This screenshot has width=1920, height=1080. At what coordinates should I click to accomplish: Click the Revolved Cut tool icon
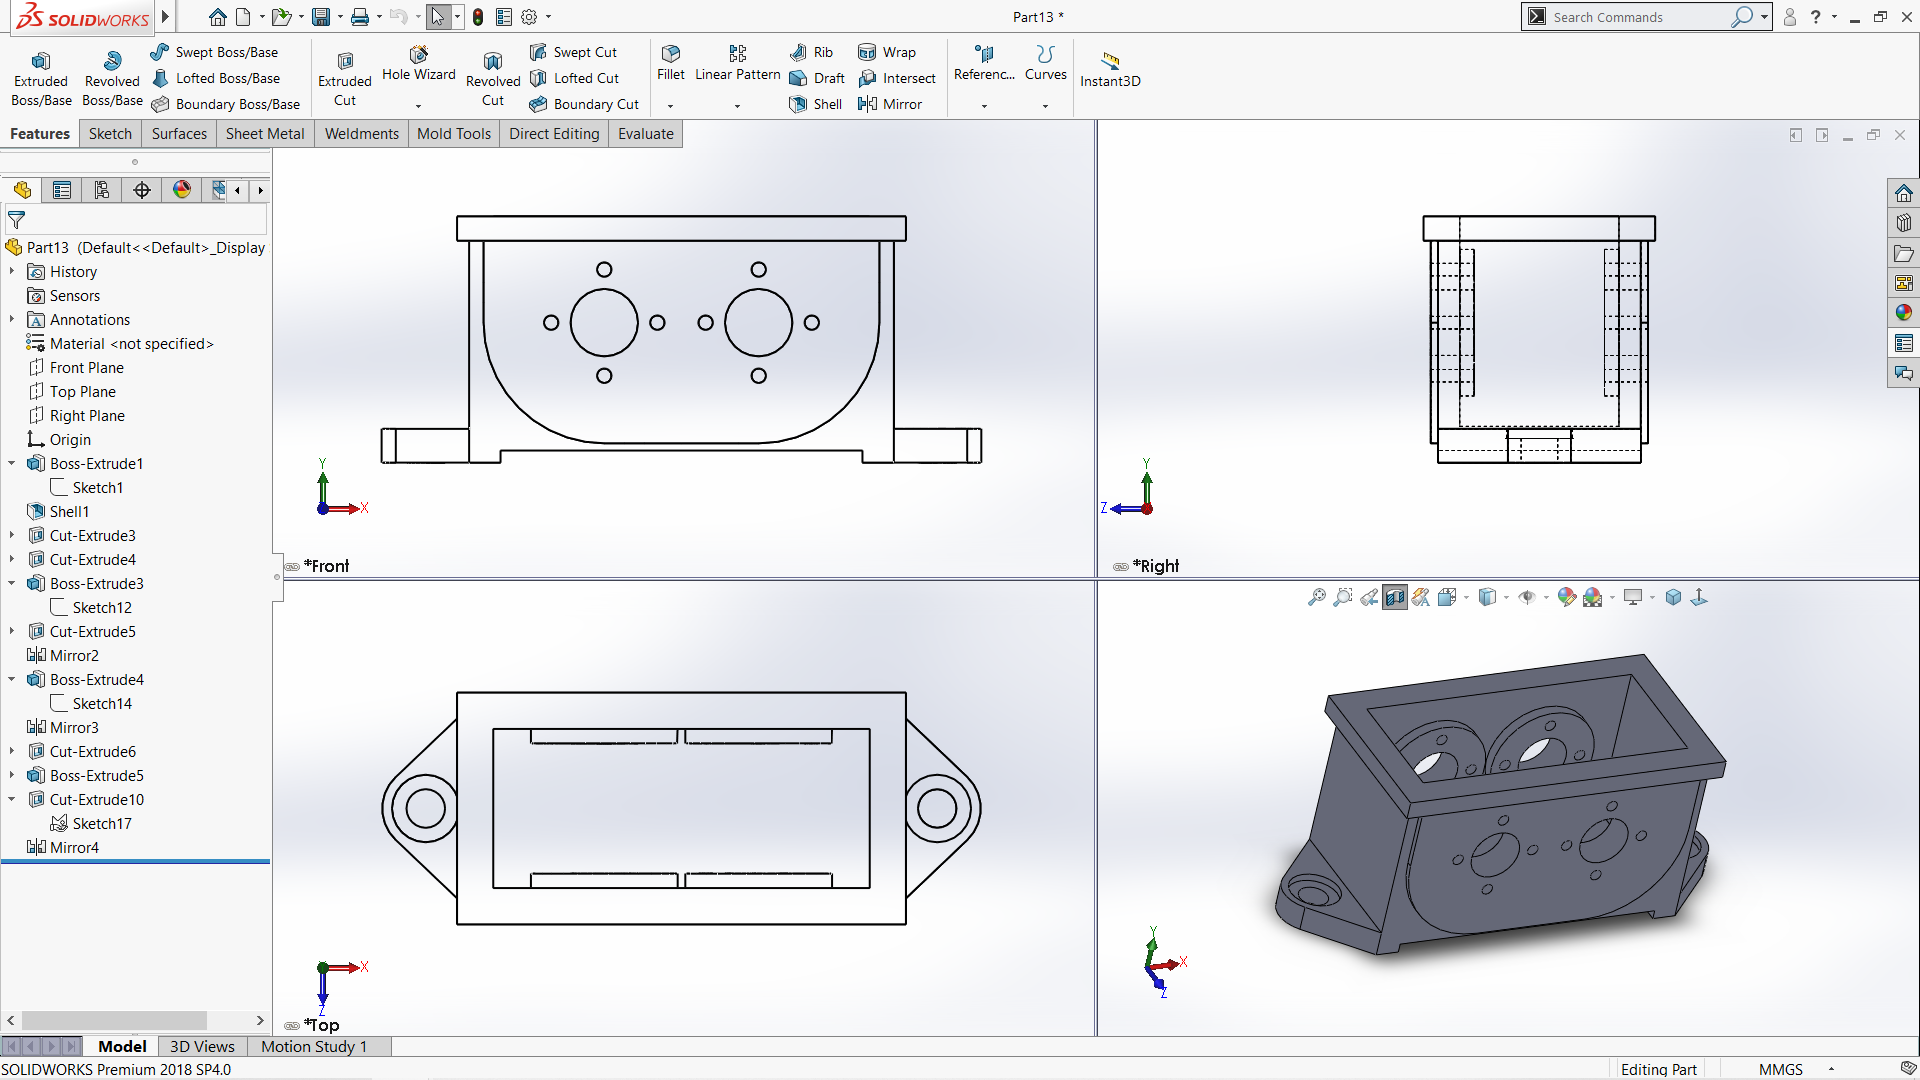[x=493, y=62]
